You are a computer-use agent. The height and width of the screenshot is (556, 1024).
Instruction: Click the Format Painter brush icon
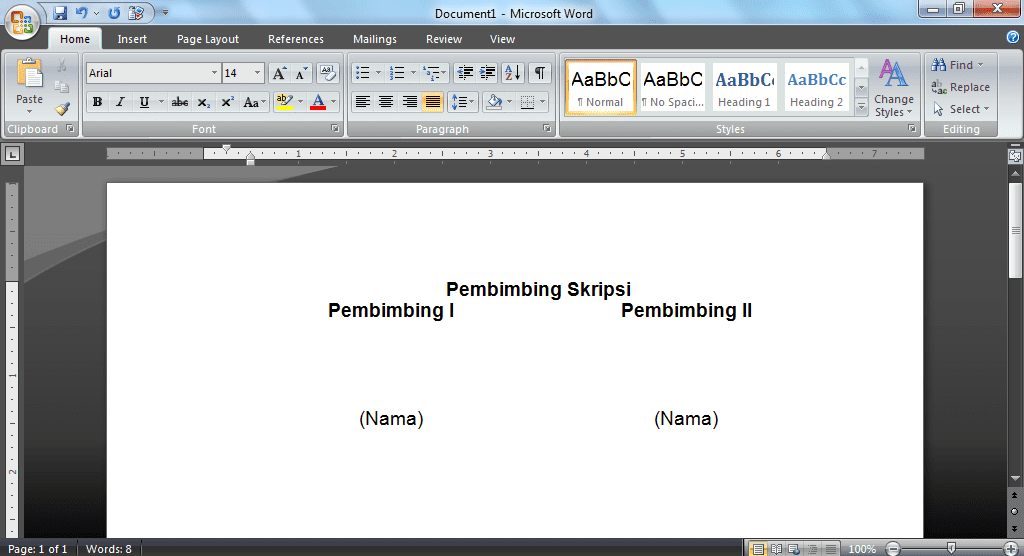point(62,109)
